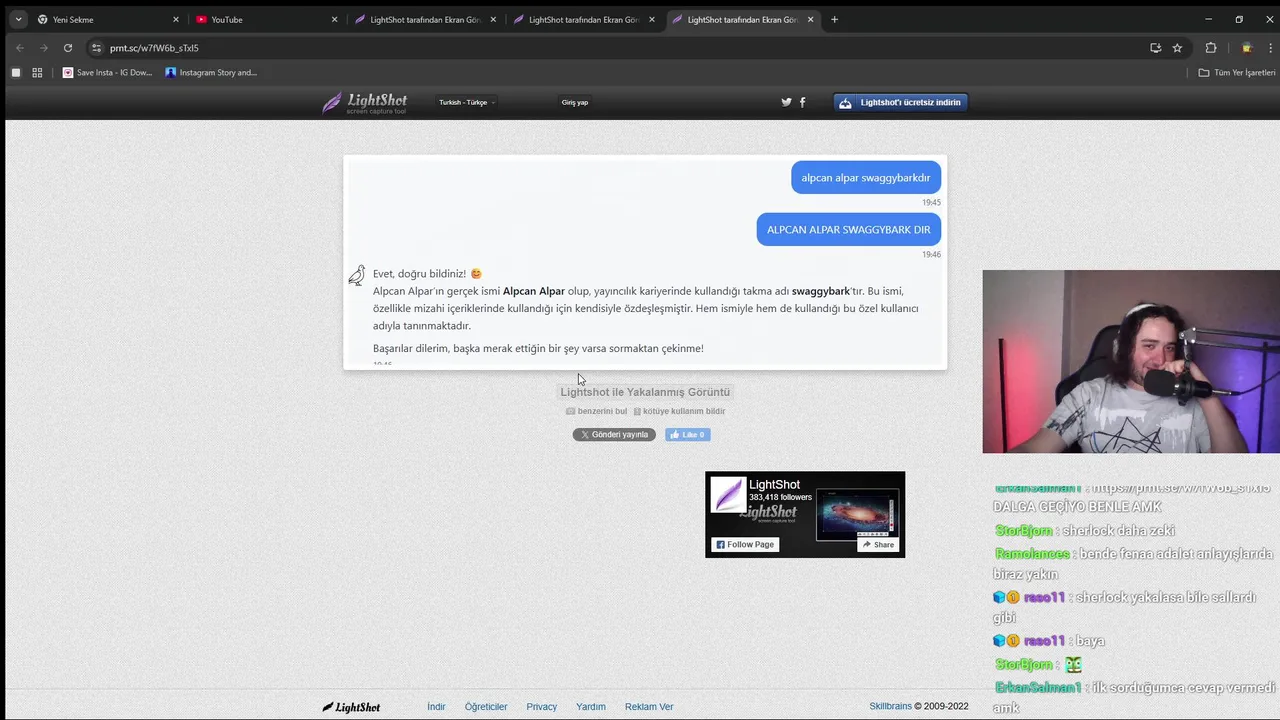Screen dimensions: 1280x720
Task: Click Follow Page in Facebook widget
Action: pos(744,544)
